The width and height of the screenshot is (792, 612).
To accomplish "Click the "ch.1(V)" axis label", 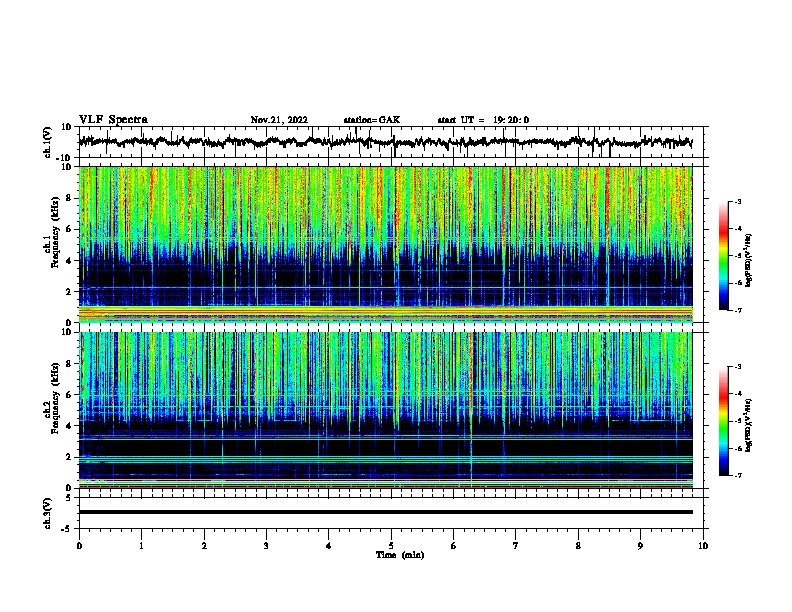I will coord(47,142).
